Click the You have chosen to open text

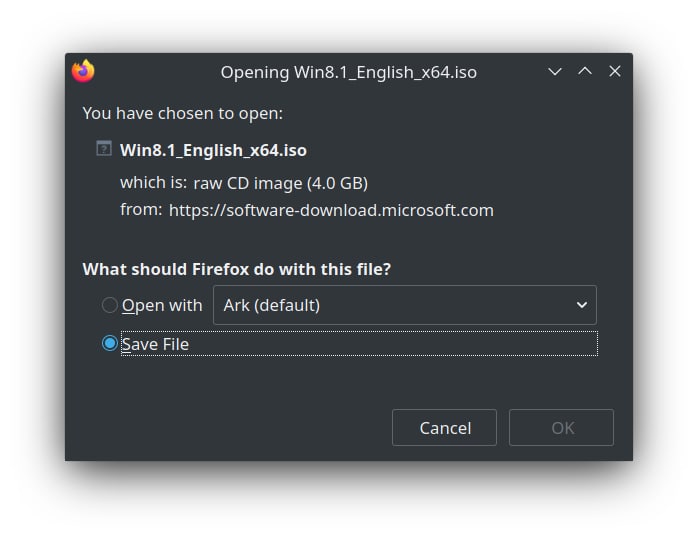pos(183,113)
